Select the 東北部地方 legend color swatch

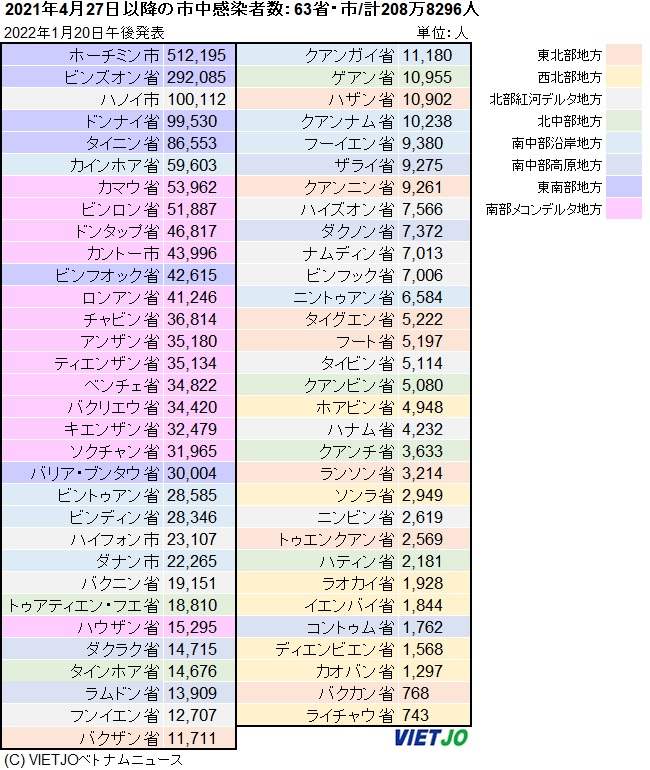623,55
